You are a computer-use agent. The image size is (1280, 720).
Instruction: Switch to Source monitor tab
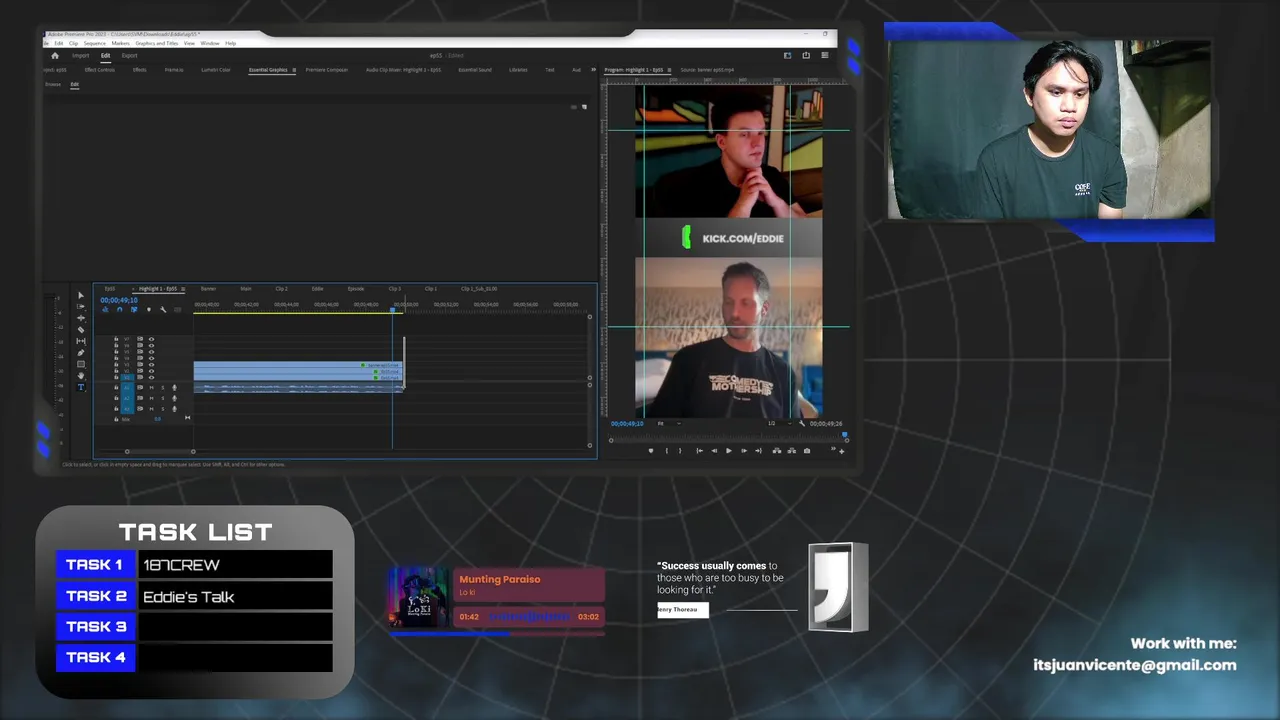[707, 70]
